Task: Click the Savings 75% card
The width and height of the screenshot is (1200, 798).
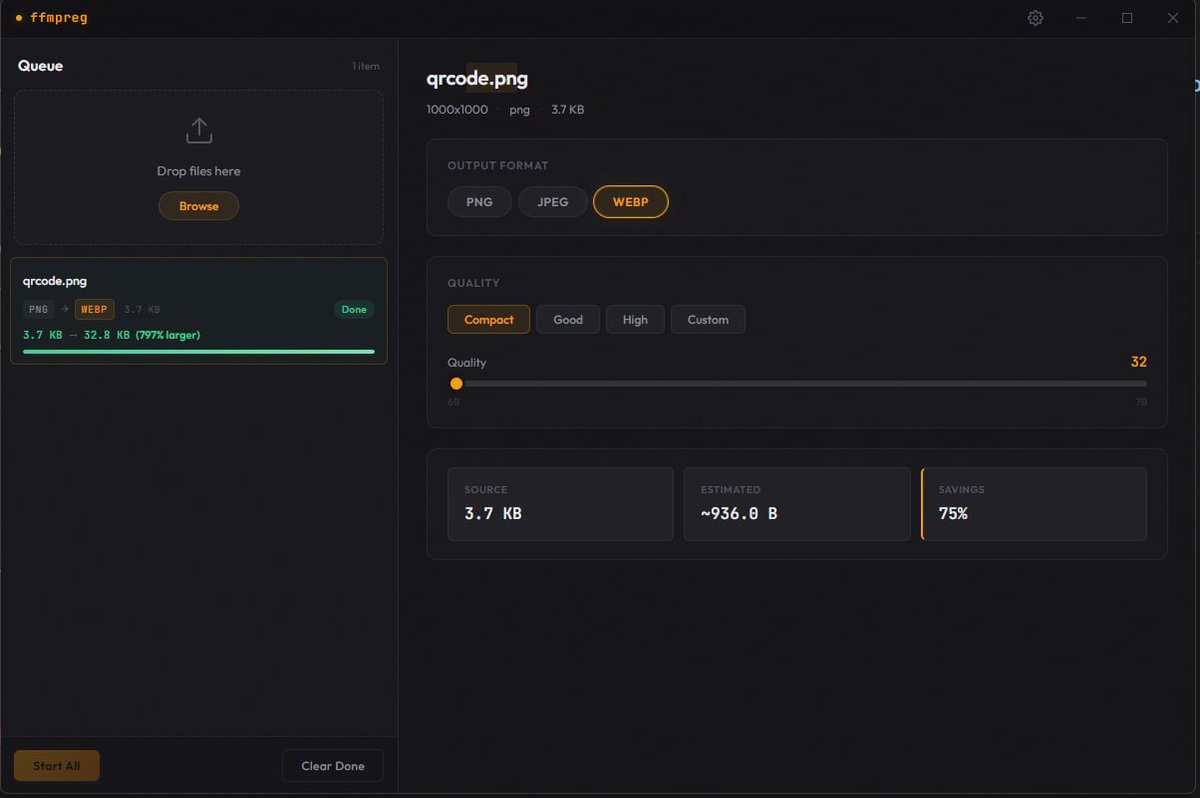Action: click(x=1034, y=504)
